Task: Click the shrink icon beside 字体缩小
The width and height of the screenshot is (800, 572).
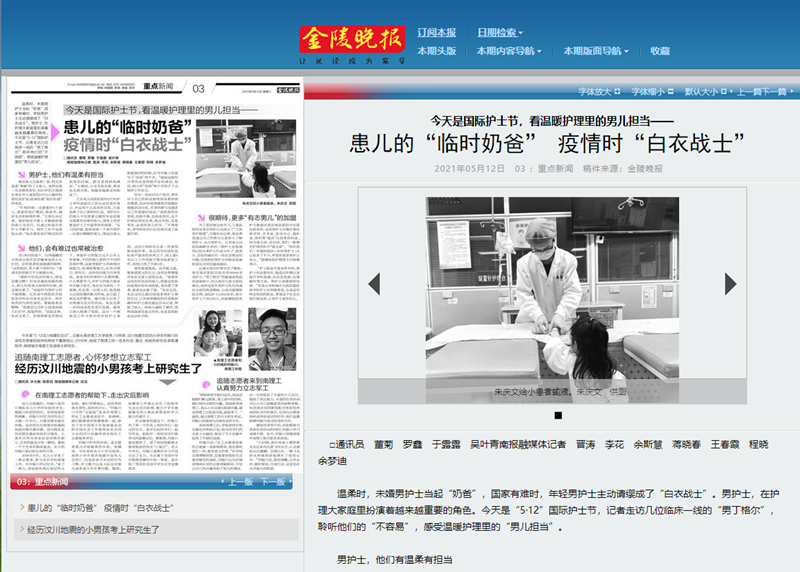Action: click(670, 91)
